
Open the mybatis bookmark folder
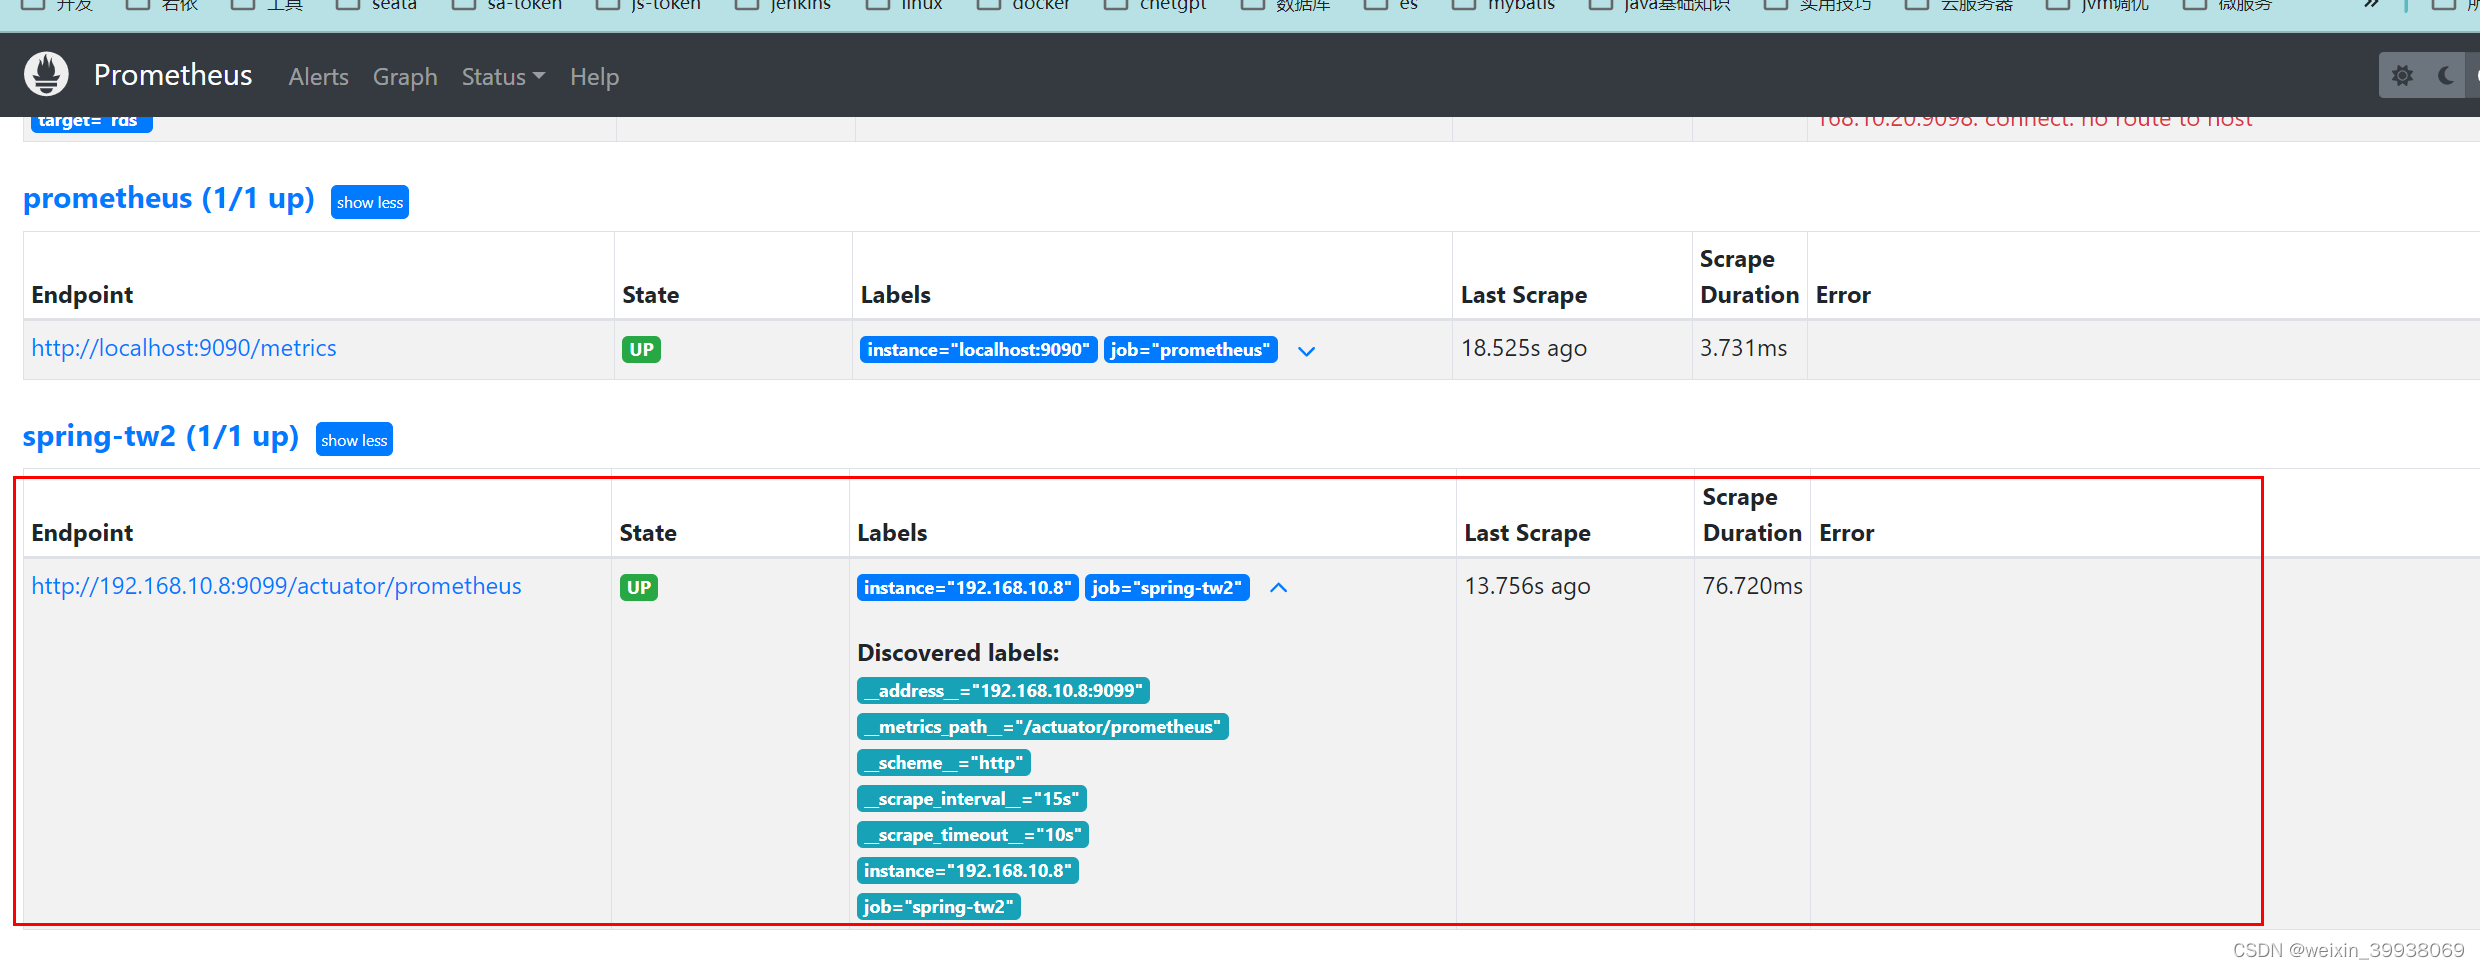pos(1504,5)
